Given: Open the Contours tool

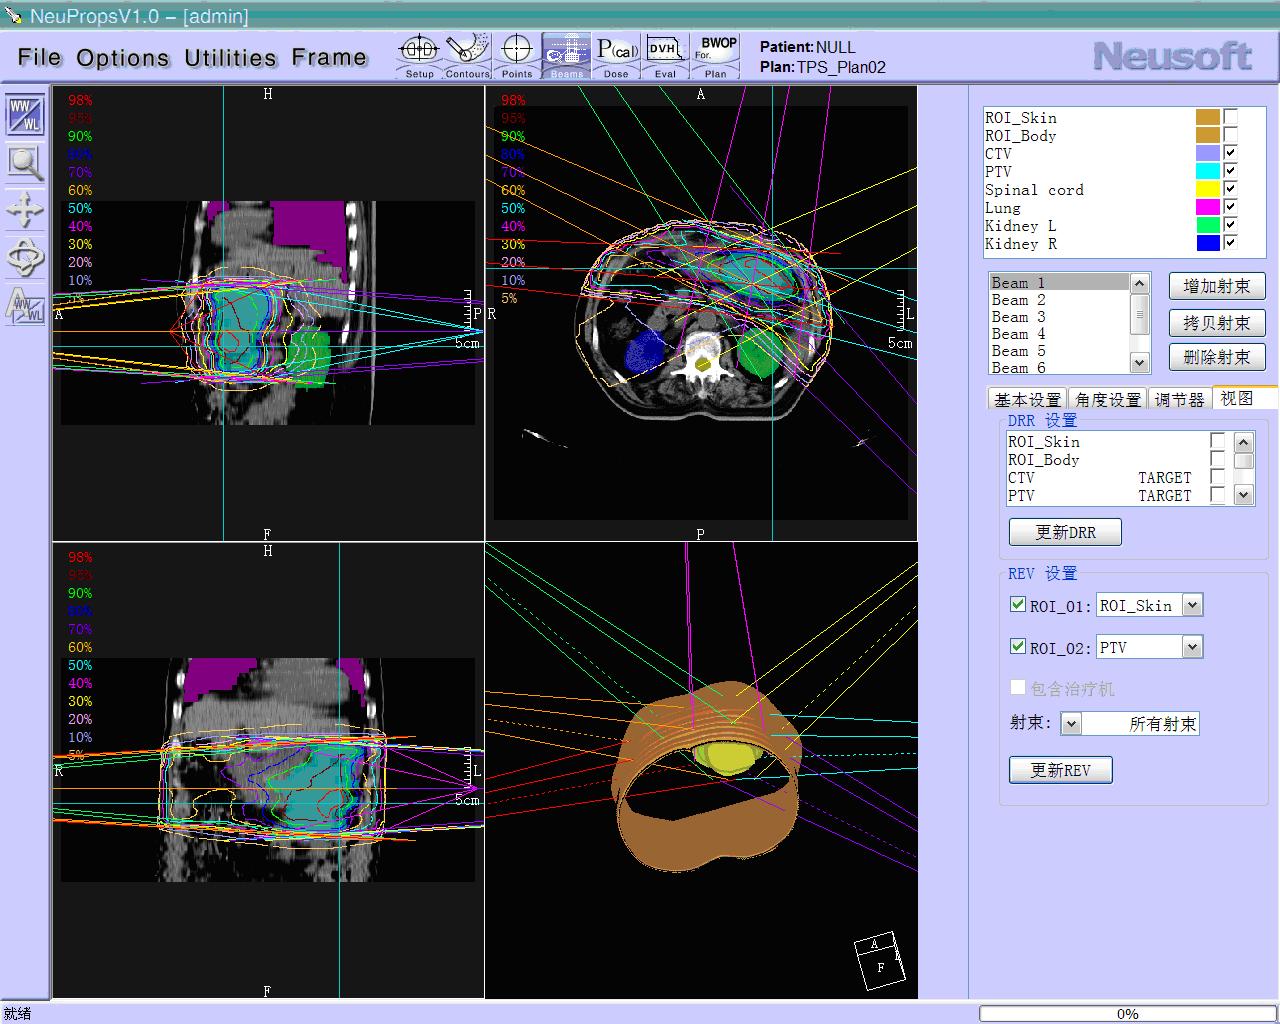Looking at the screenshot, I should (x=468, y=56).
